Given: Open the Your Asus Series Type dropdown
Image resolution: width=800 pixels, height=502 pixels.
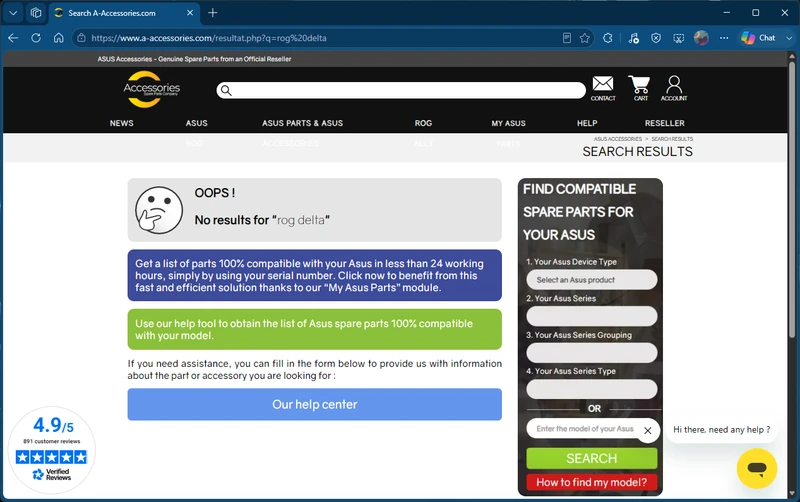Looking at the screenshot, I should tap(591, 389).
